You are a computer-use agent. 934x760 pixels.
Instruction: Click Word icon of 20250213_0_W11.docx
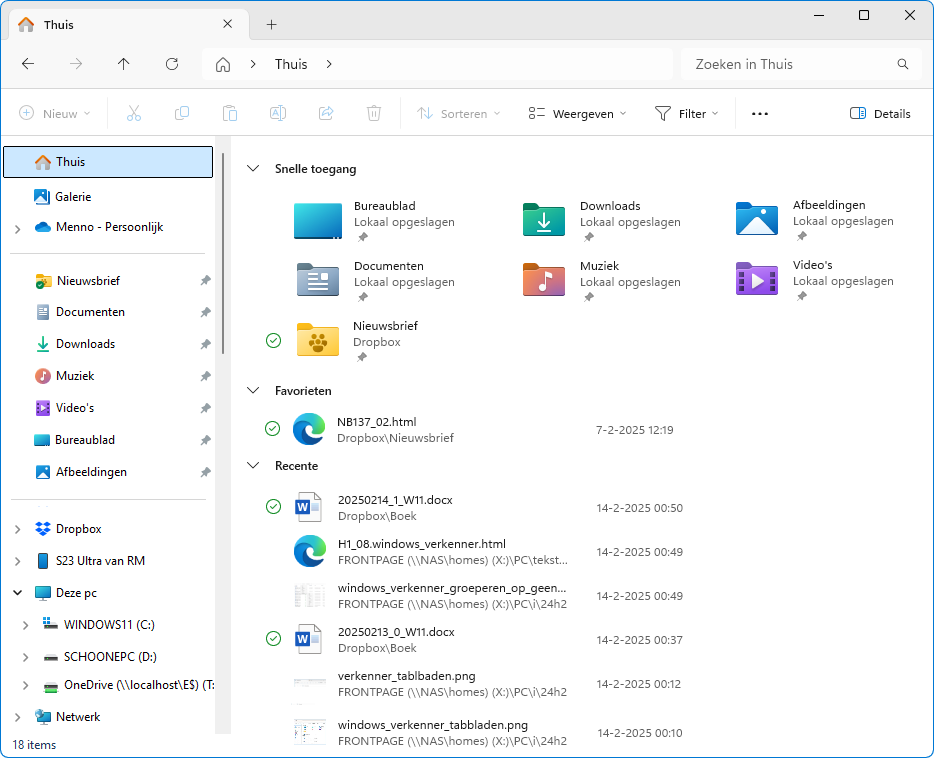click(309, 639)
